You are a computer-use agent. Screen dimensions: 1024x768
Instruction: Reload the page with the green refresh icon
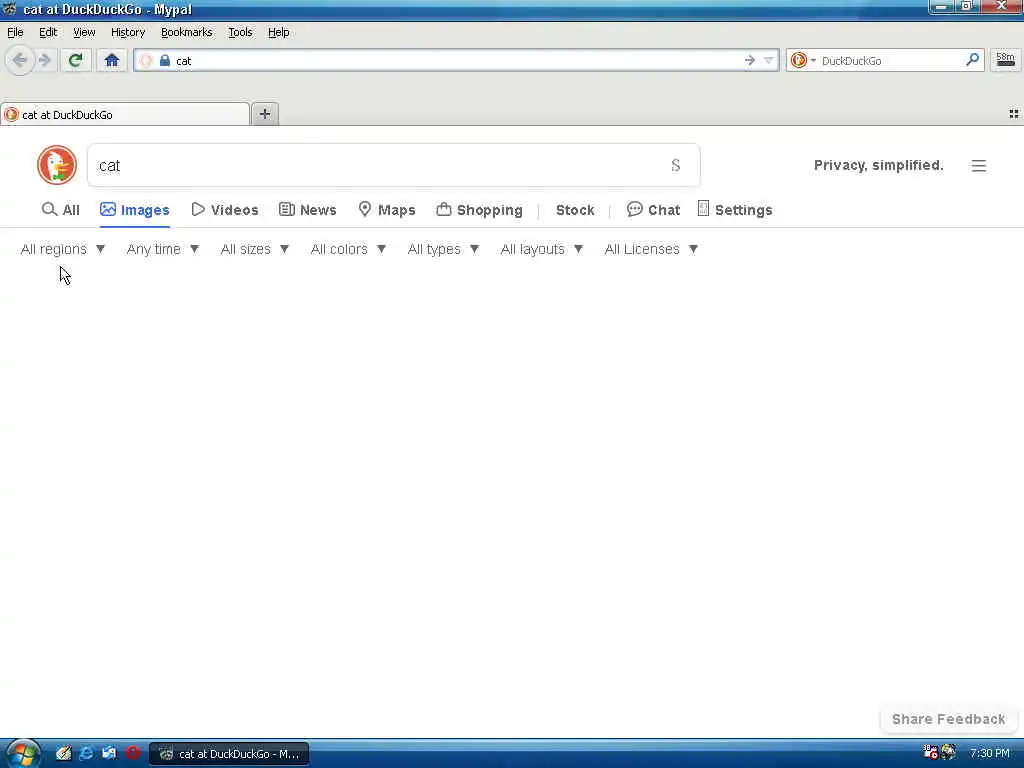[x=76, y=61]
